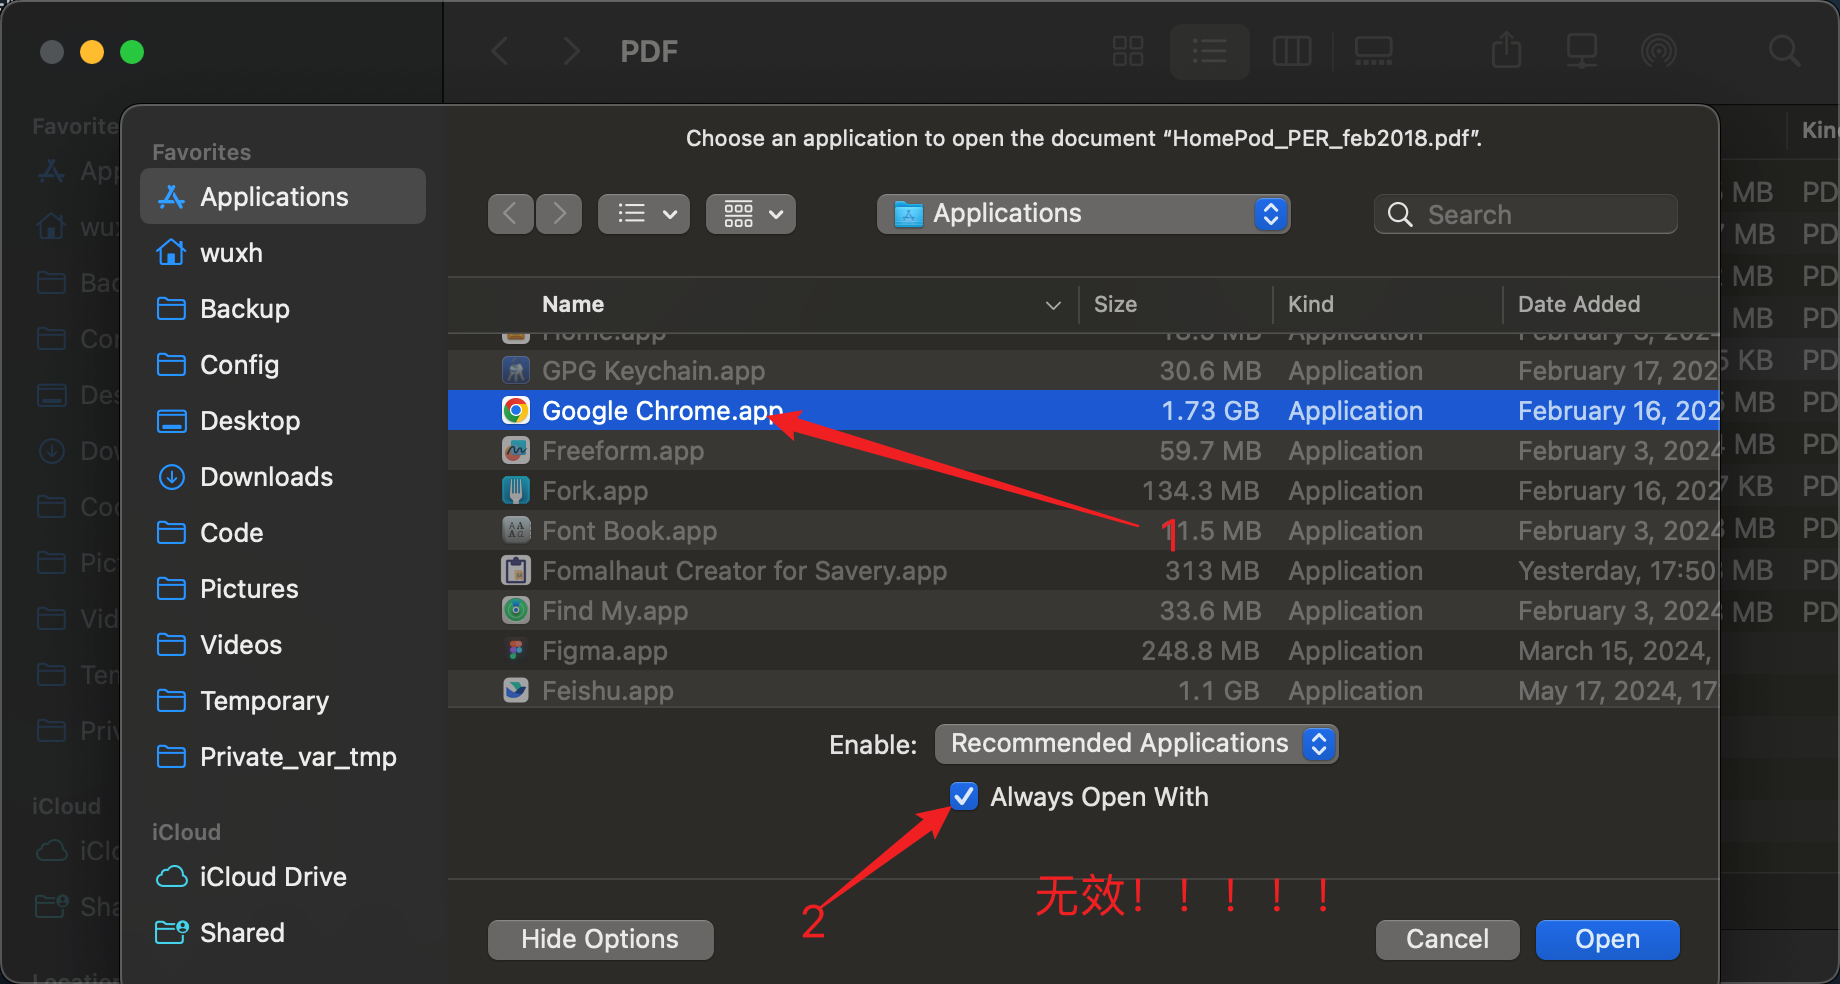Click the Finder AirDrop toolbar icon

(x=1659, y=51)
